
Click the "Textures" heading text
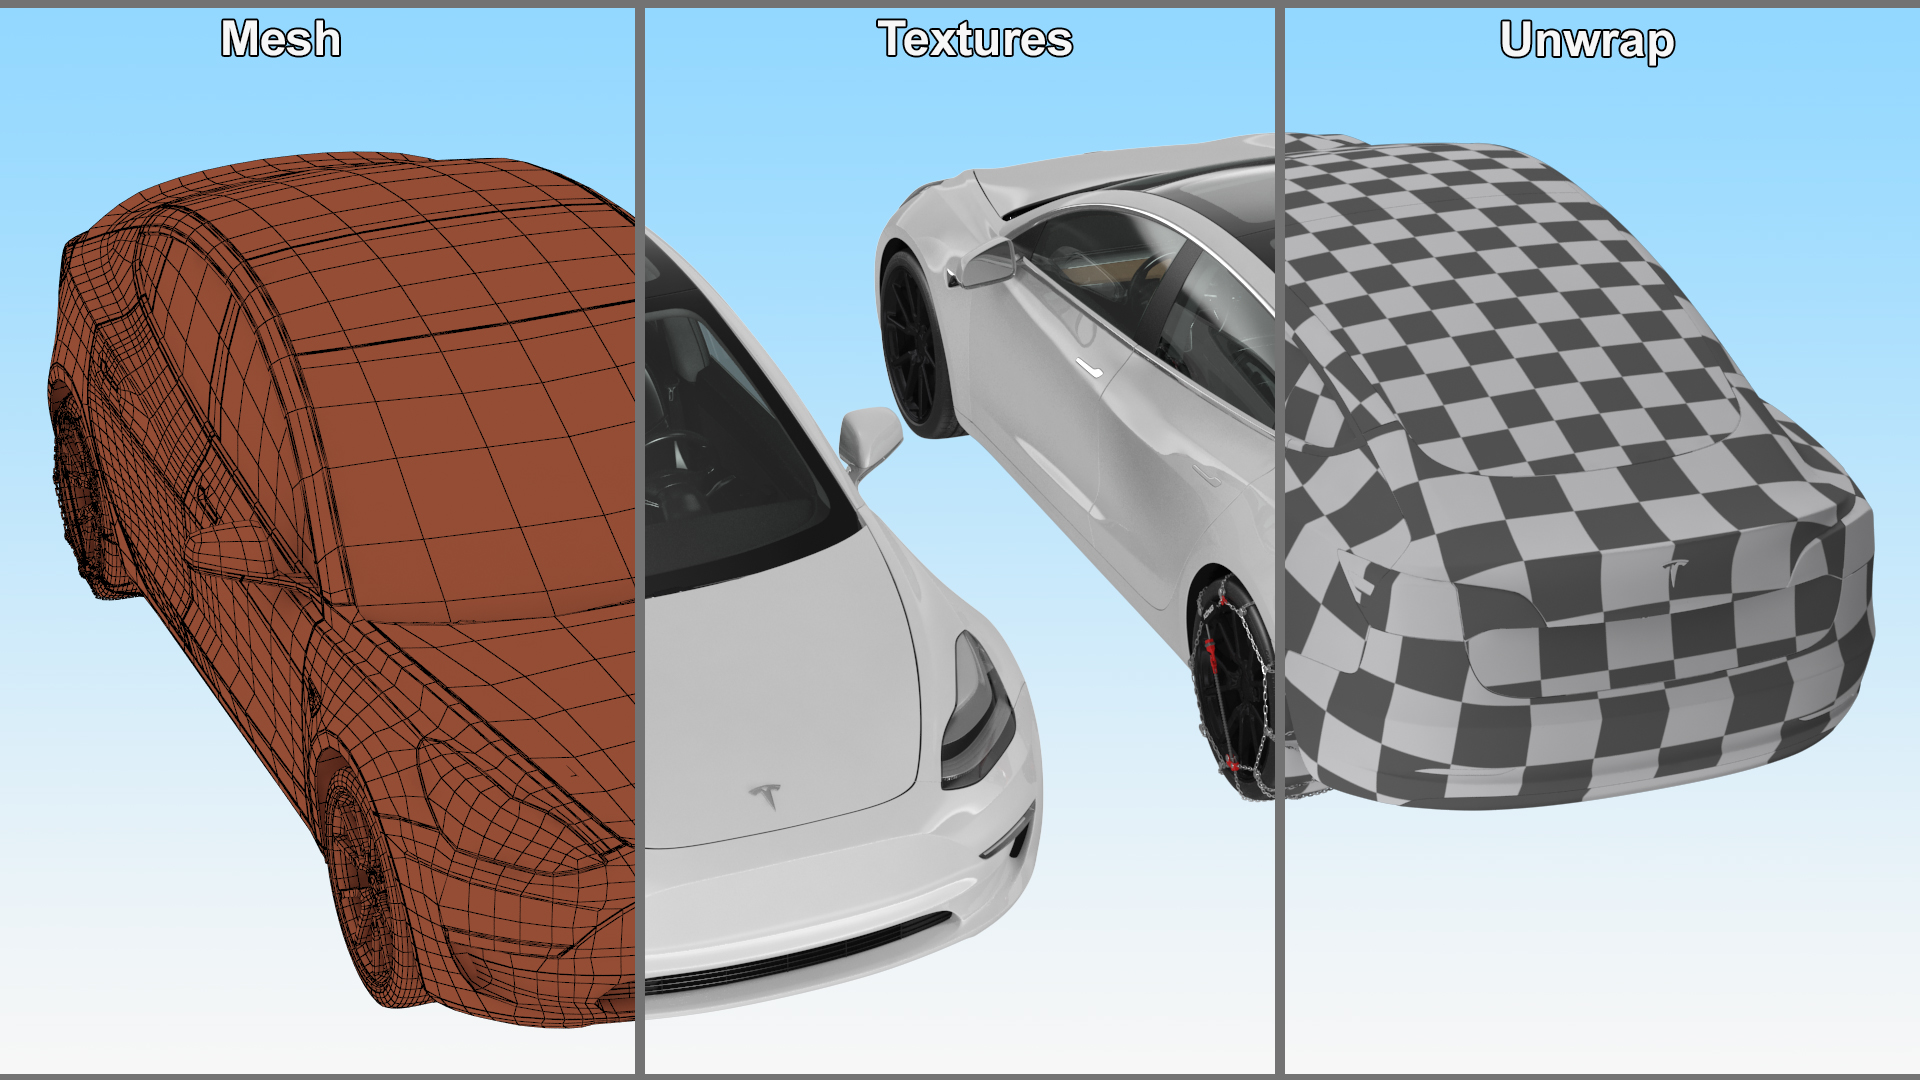tap(975, 39)
